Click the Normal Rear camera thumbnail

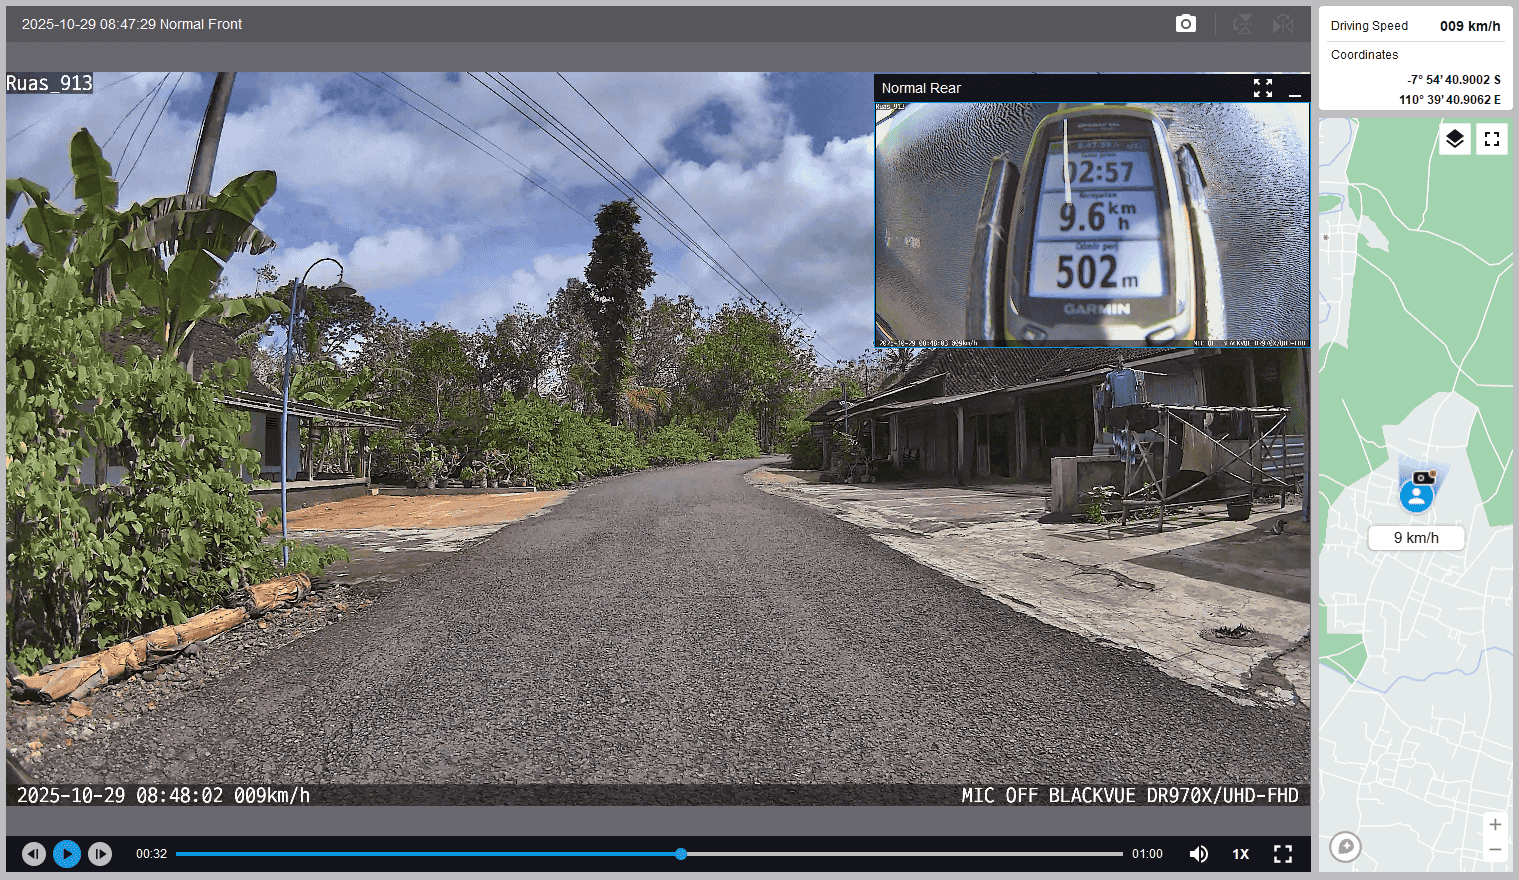point(1092,225)
